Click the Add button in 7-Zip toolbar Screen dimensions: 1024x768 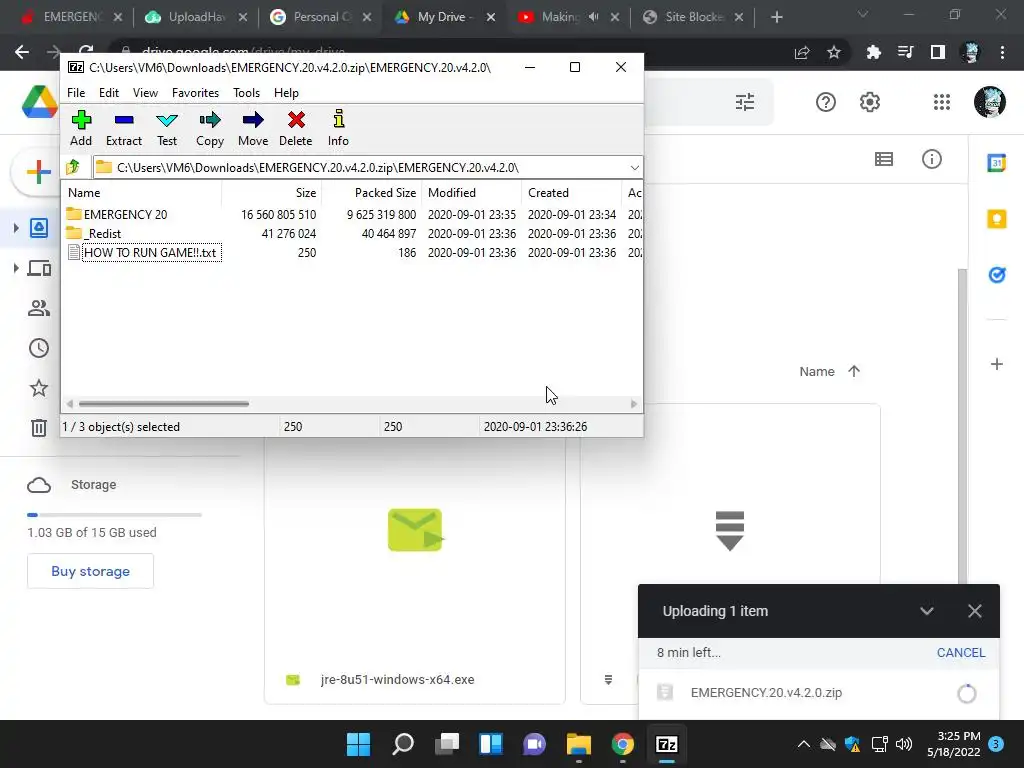point(81,129)
